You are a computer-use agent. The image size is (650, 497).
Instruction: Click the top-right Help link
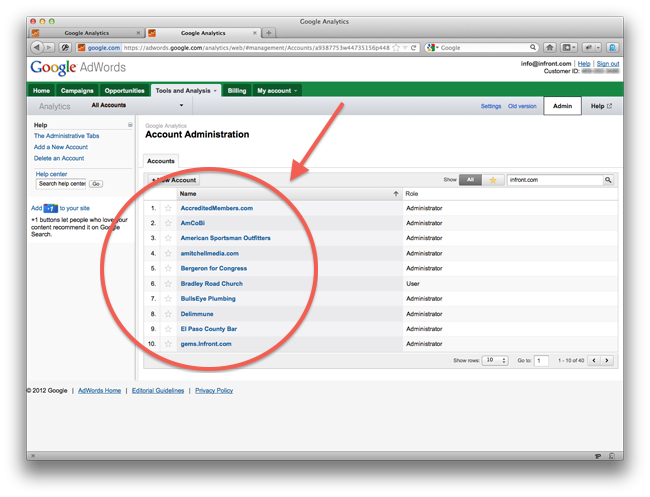coord(584,63)
